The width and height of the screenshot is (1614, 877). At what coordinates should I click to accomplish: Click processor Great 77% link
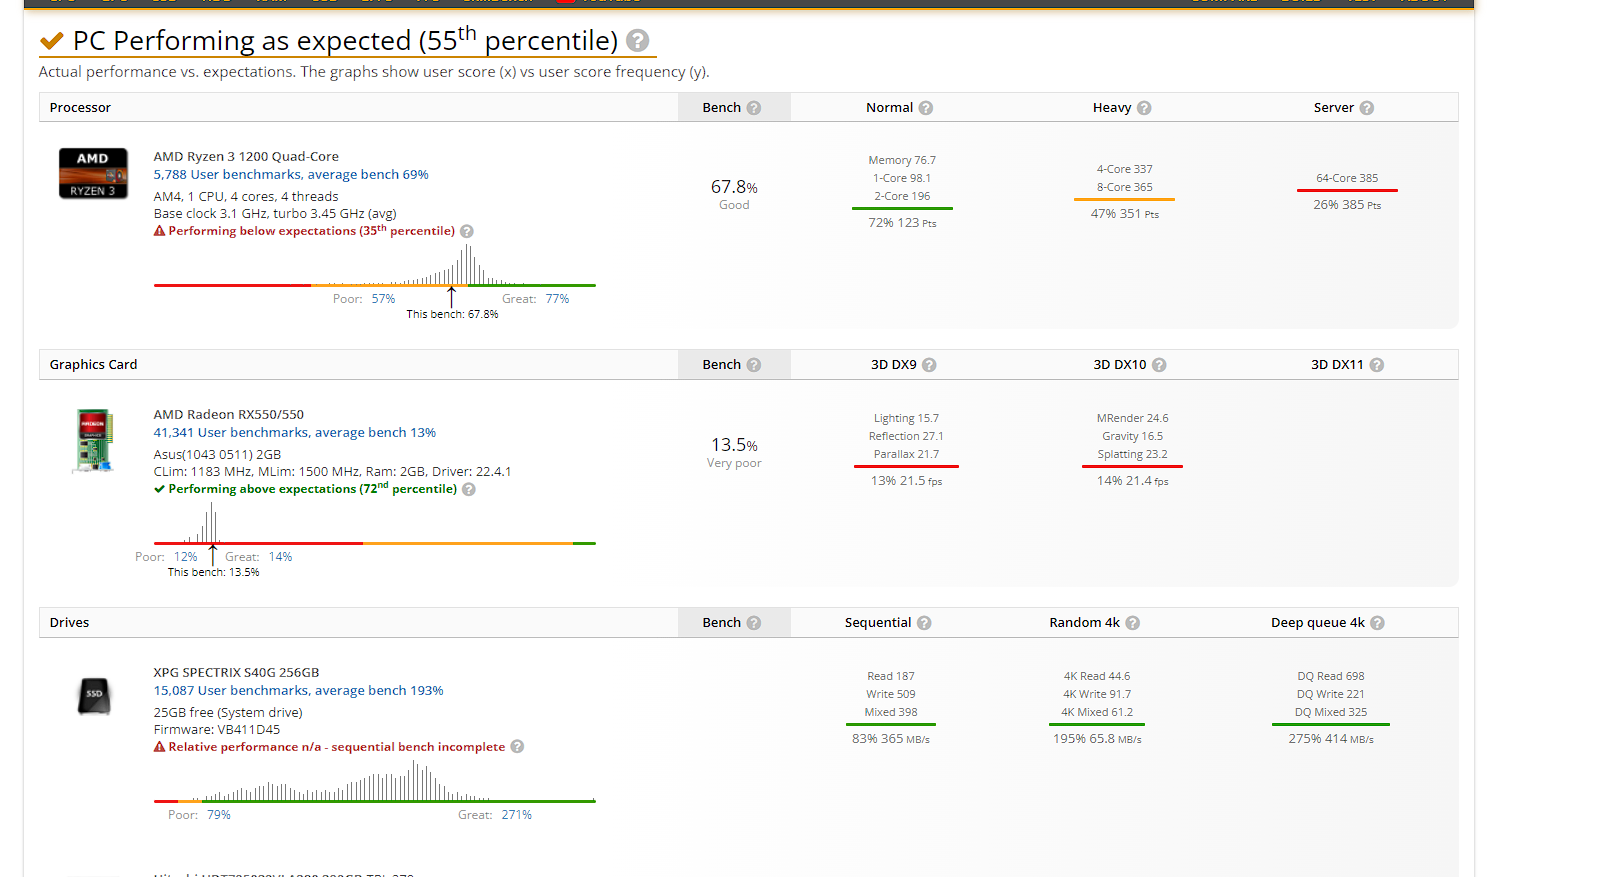point(557,299)
